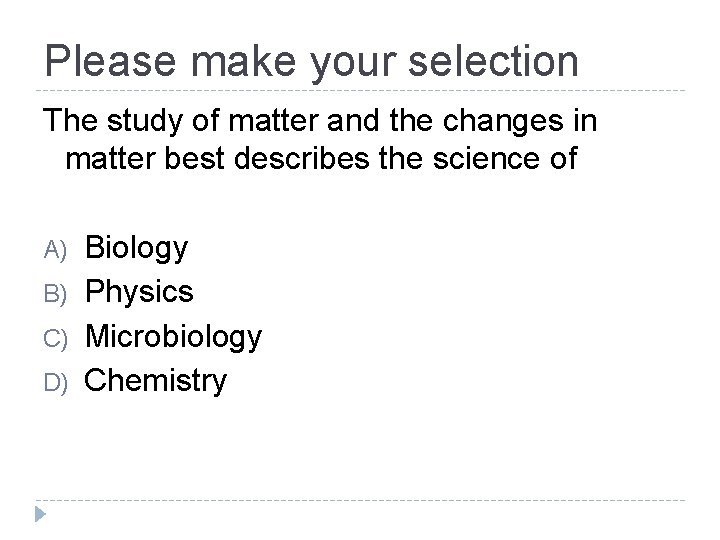The image size is (720, 540).
Task: Pick Microbiology as the answer
Action: tap(173, 336)
